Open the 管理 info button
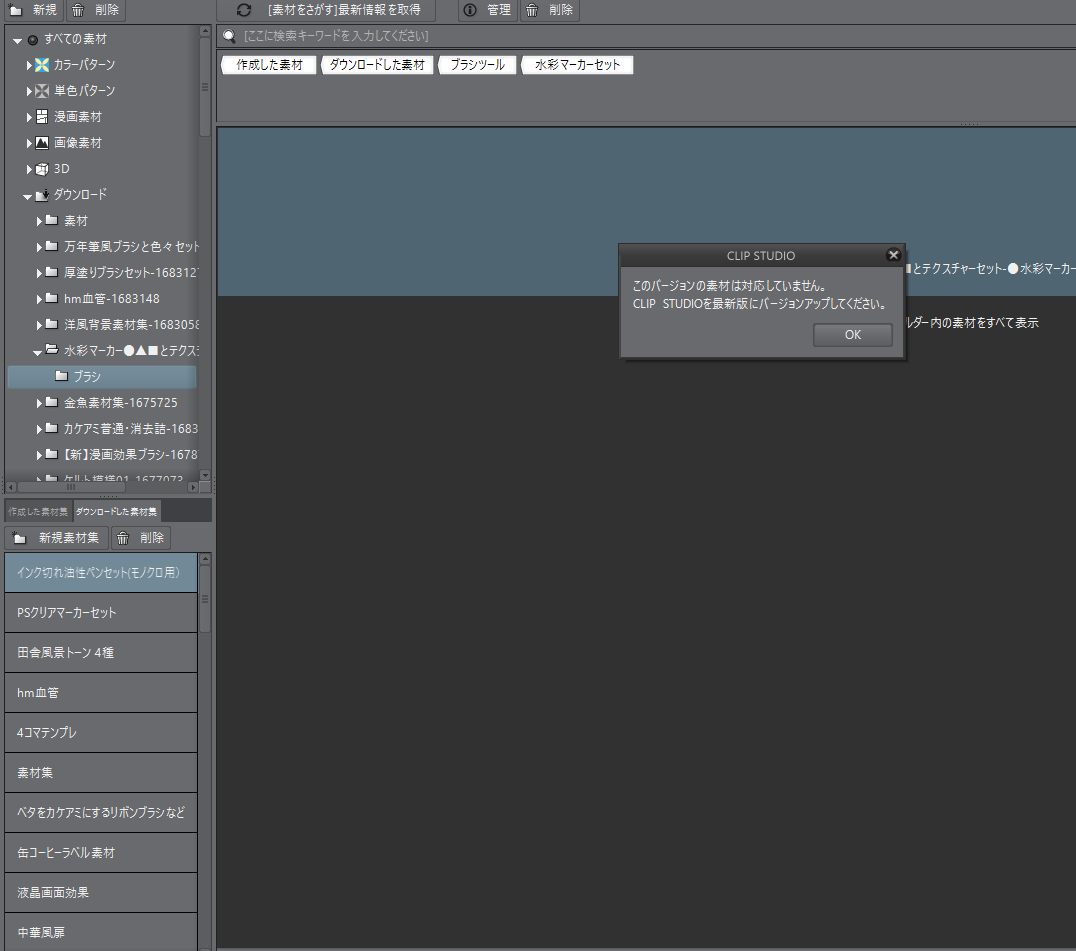The width and height of the screenshot is (1076, 951). [488, 10]
